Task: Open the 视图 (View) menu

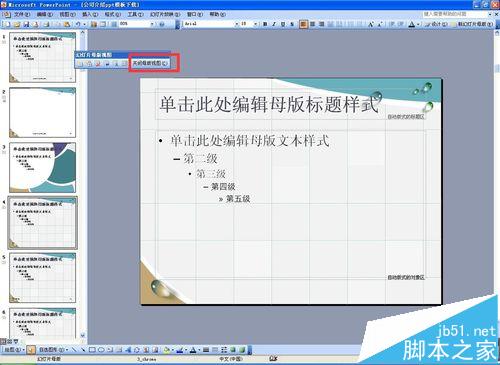Action: pyautogui.click(x=67, y=14)
